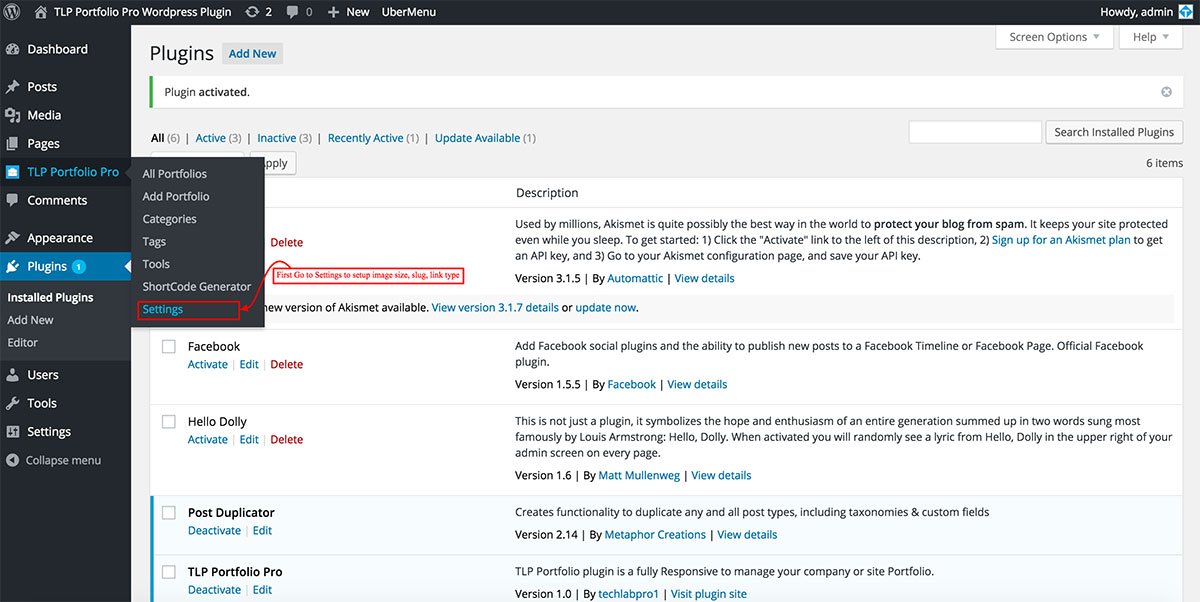Click the site home icon in admin bar

point(41,12)
